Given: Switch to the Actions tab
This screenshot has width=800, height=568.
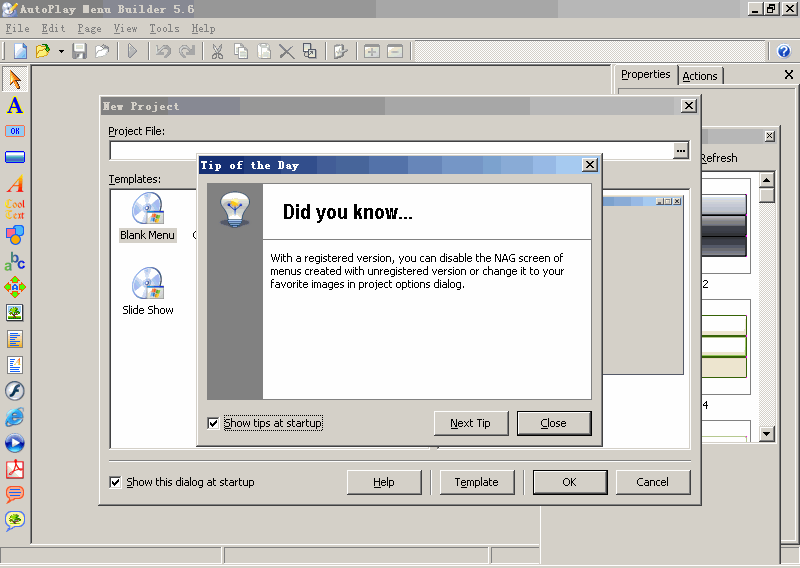Looking at the screenshot, I should (x=699, y=76).
